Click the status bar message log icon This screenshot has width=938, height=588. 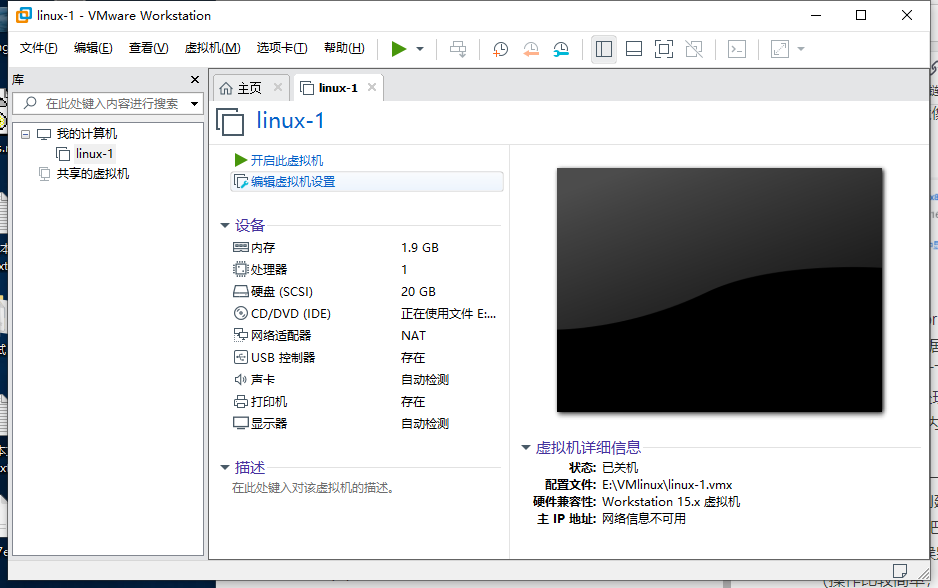pos(900,570)
